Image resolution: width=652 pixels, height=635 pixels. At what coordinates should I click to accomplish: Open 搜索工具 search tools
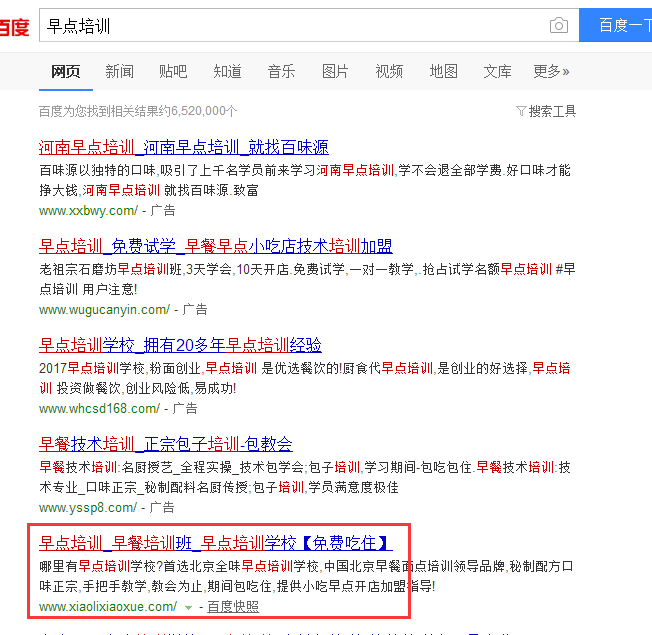click(x=552, y=111)
